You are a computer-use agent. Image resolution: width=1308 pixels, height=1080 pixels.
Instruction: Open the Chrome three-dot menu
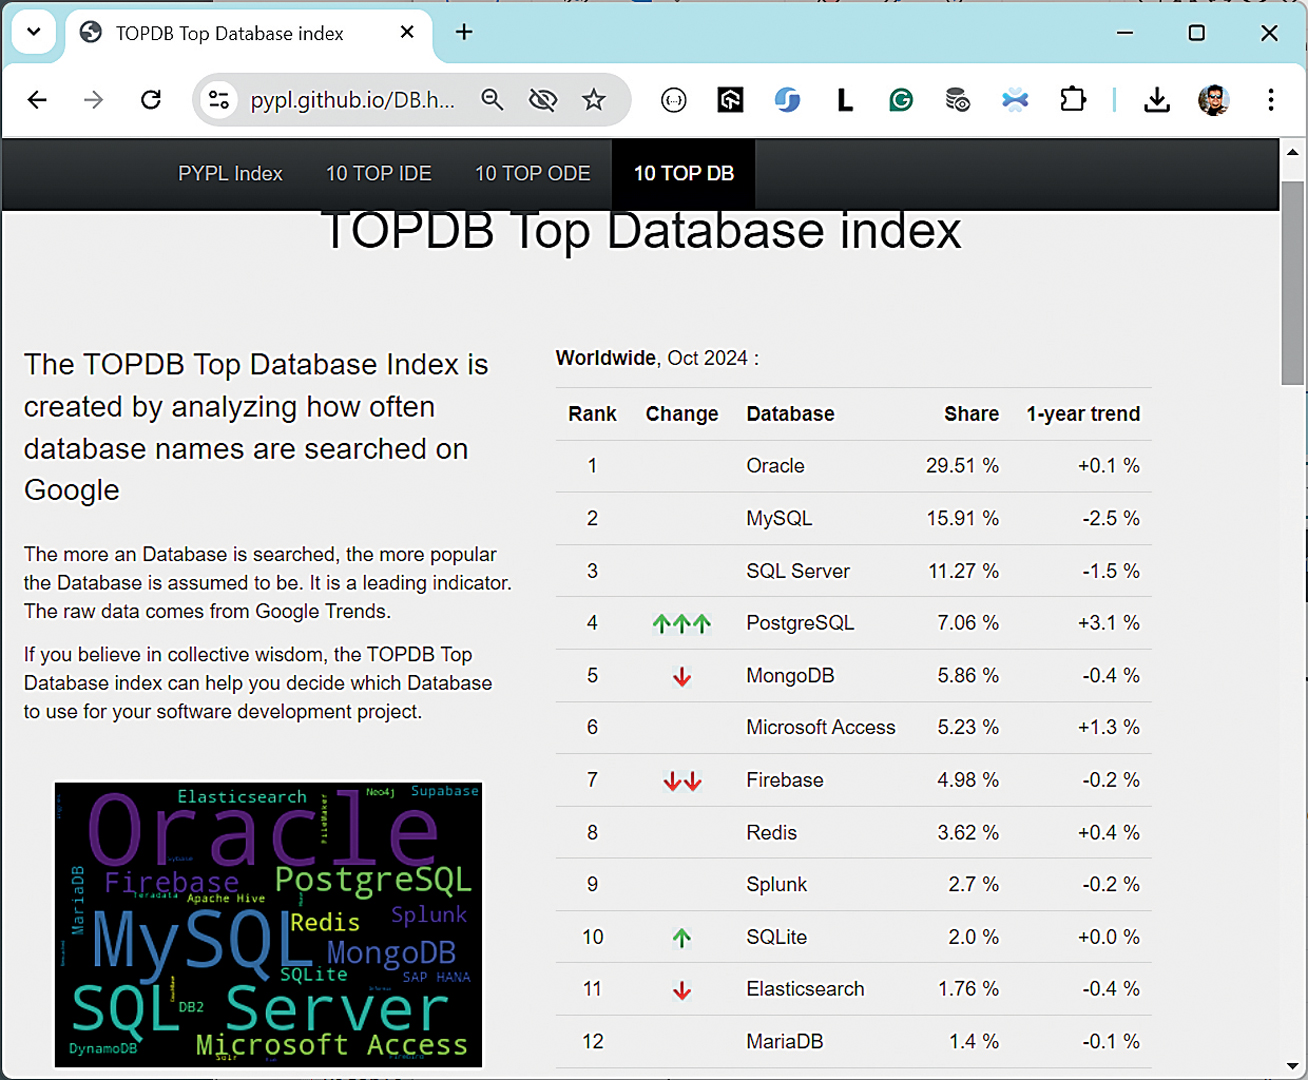pos(1271,100)
